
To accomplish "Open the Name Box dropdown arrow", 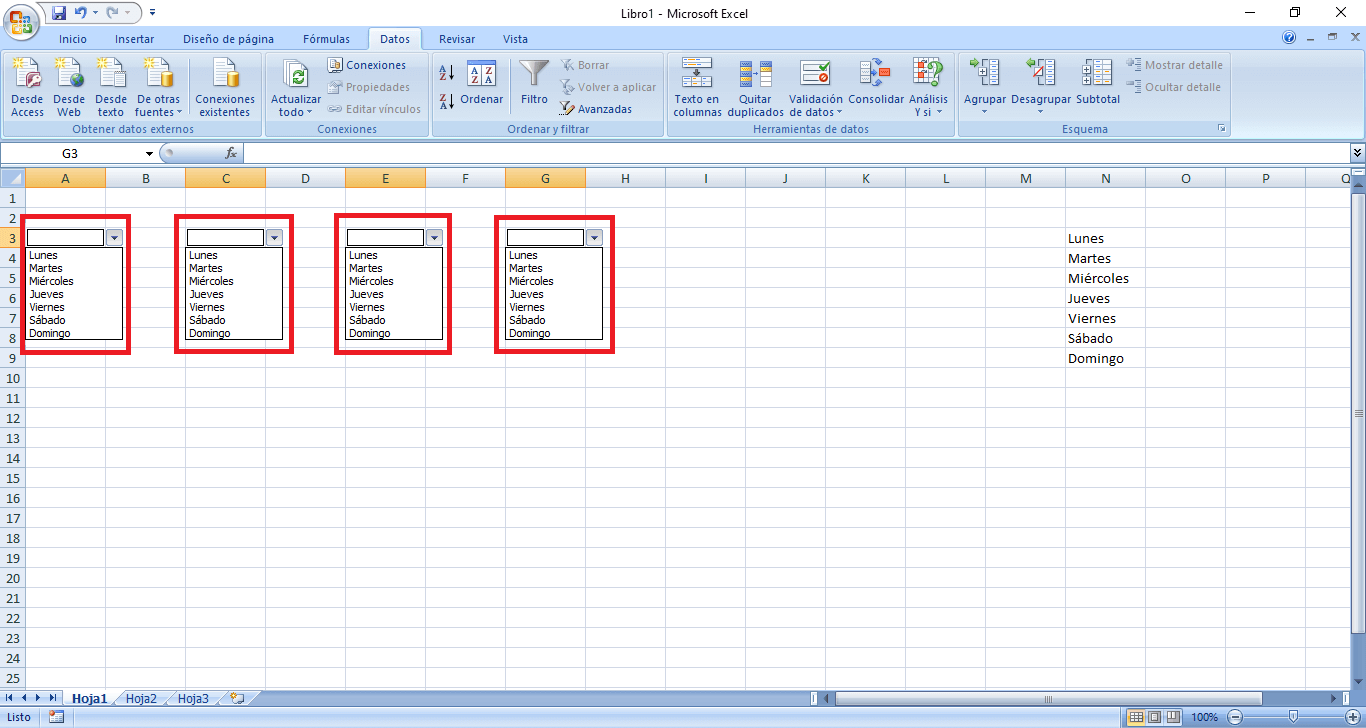I will pyautogui.click(x=149, y=154).
